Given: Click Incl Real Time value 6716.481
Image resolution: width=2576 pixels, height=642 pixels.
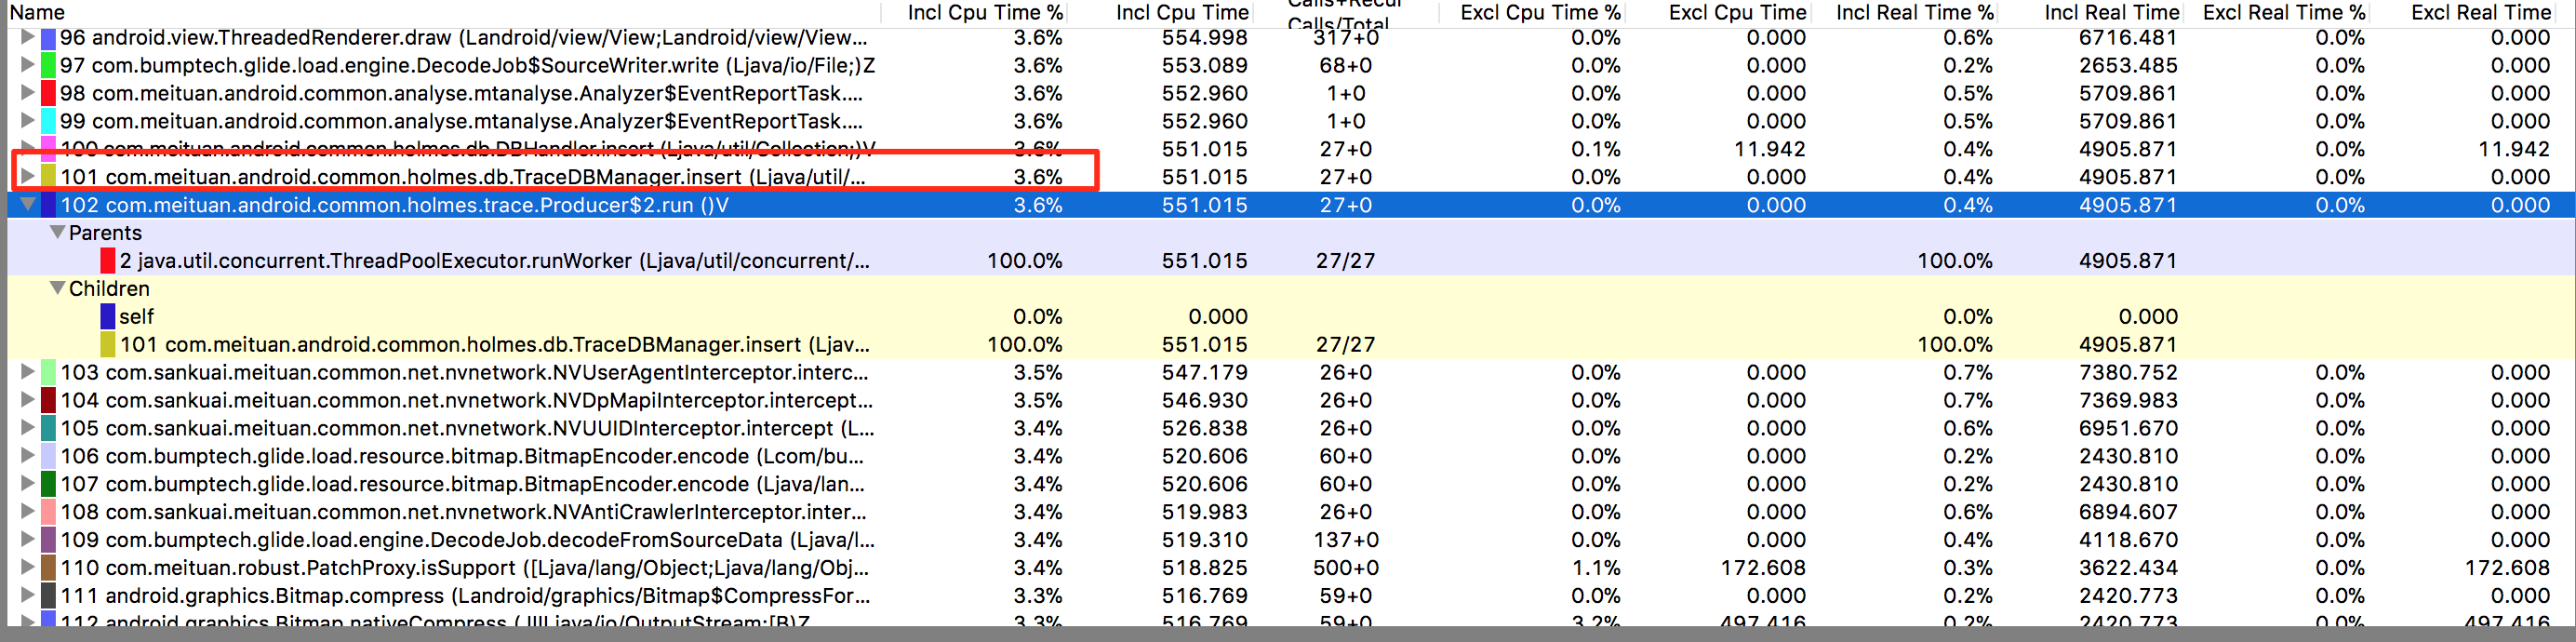Looking at the screenshot, I should coord(2128,38).
